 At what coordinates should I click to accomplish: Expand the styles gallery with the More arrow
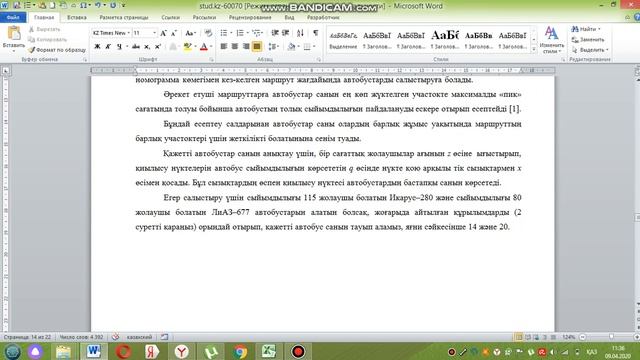click(534, 49)
